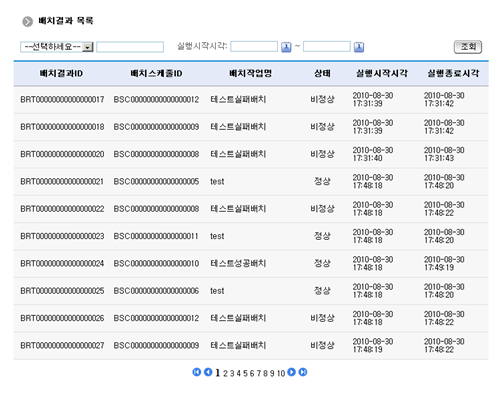Open the --선택하세요-- search condition dropdown
This screenshot has width=492, height=394.
[57, 47]
